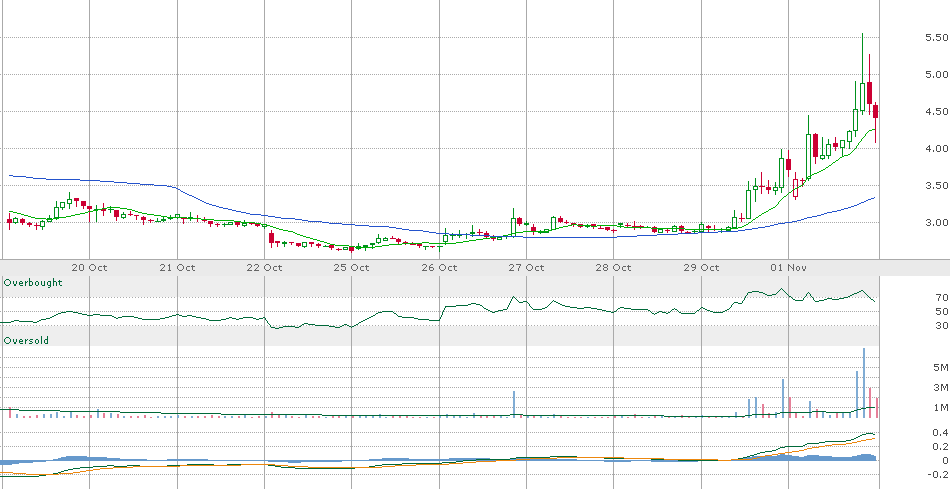This screenshot has height=489, width=950.
Task: Click the 0.4 MACD axis label
Action: coord(940,433)
